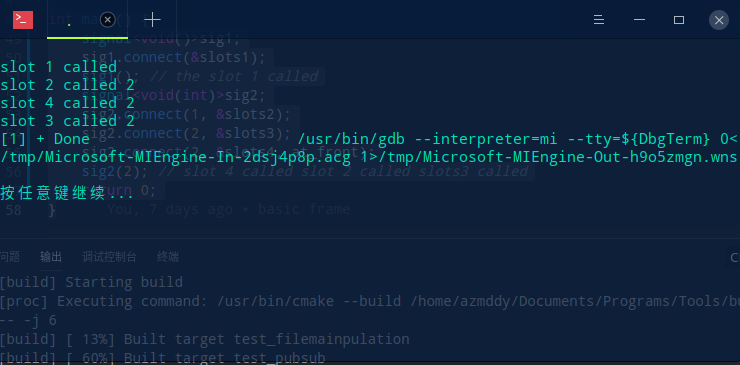Select the active terminal tab
This screenshot has width=740, height=365.
click(x=87, y=20)
